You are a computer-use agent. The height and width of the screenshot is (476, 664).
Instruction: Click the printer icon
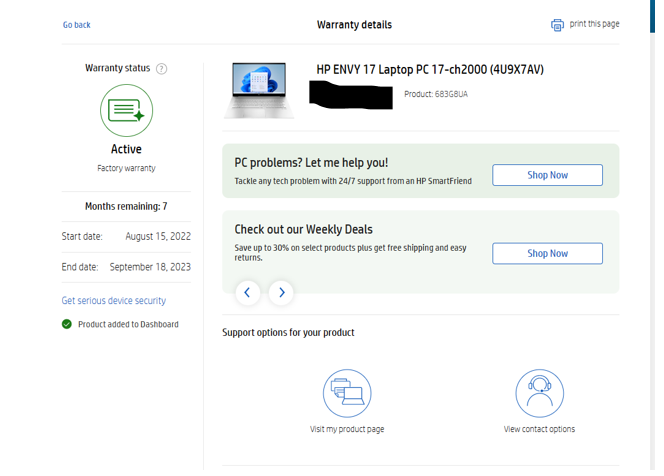tap(557, 25)
